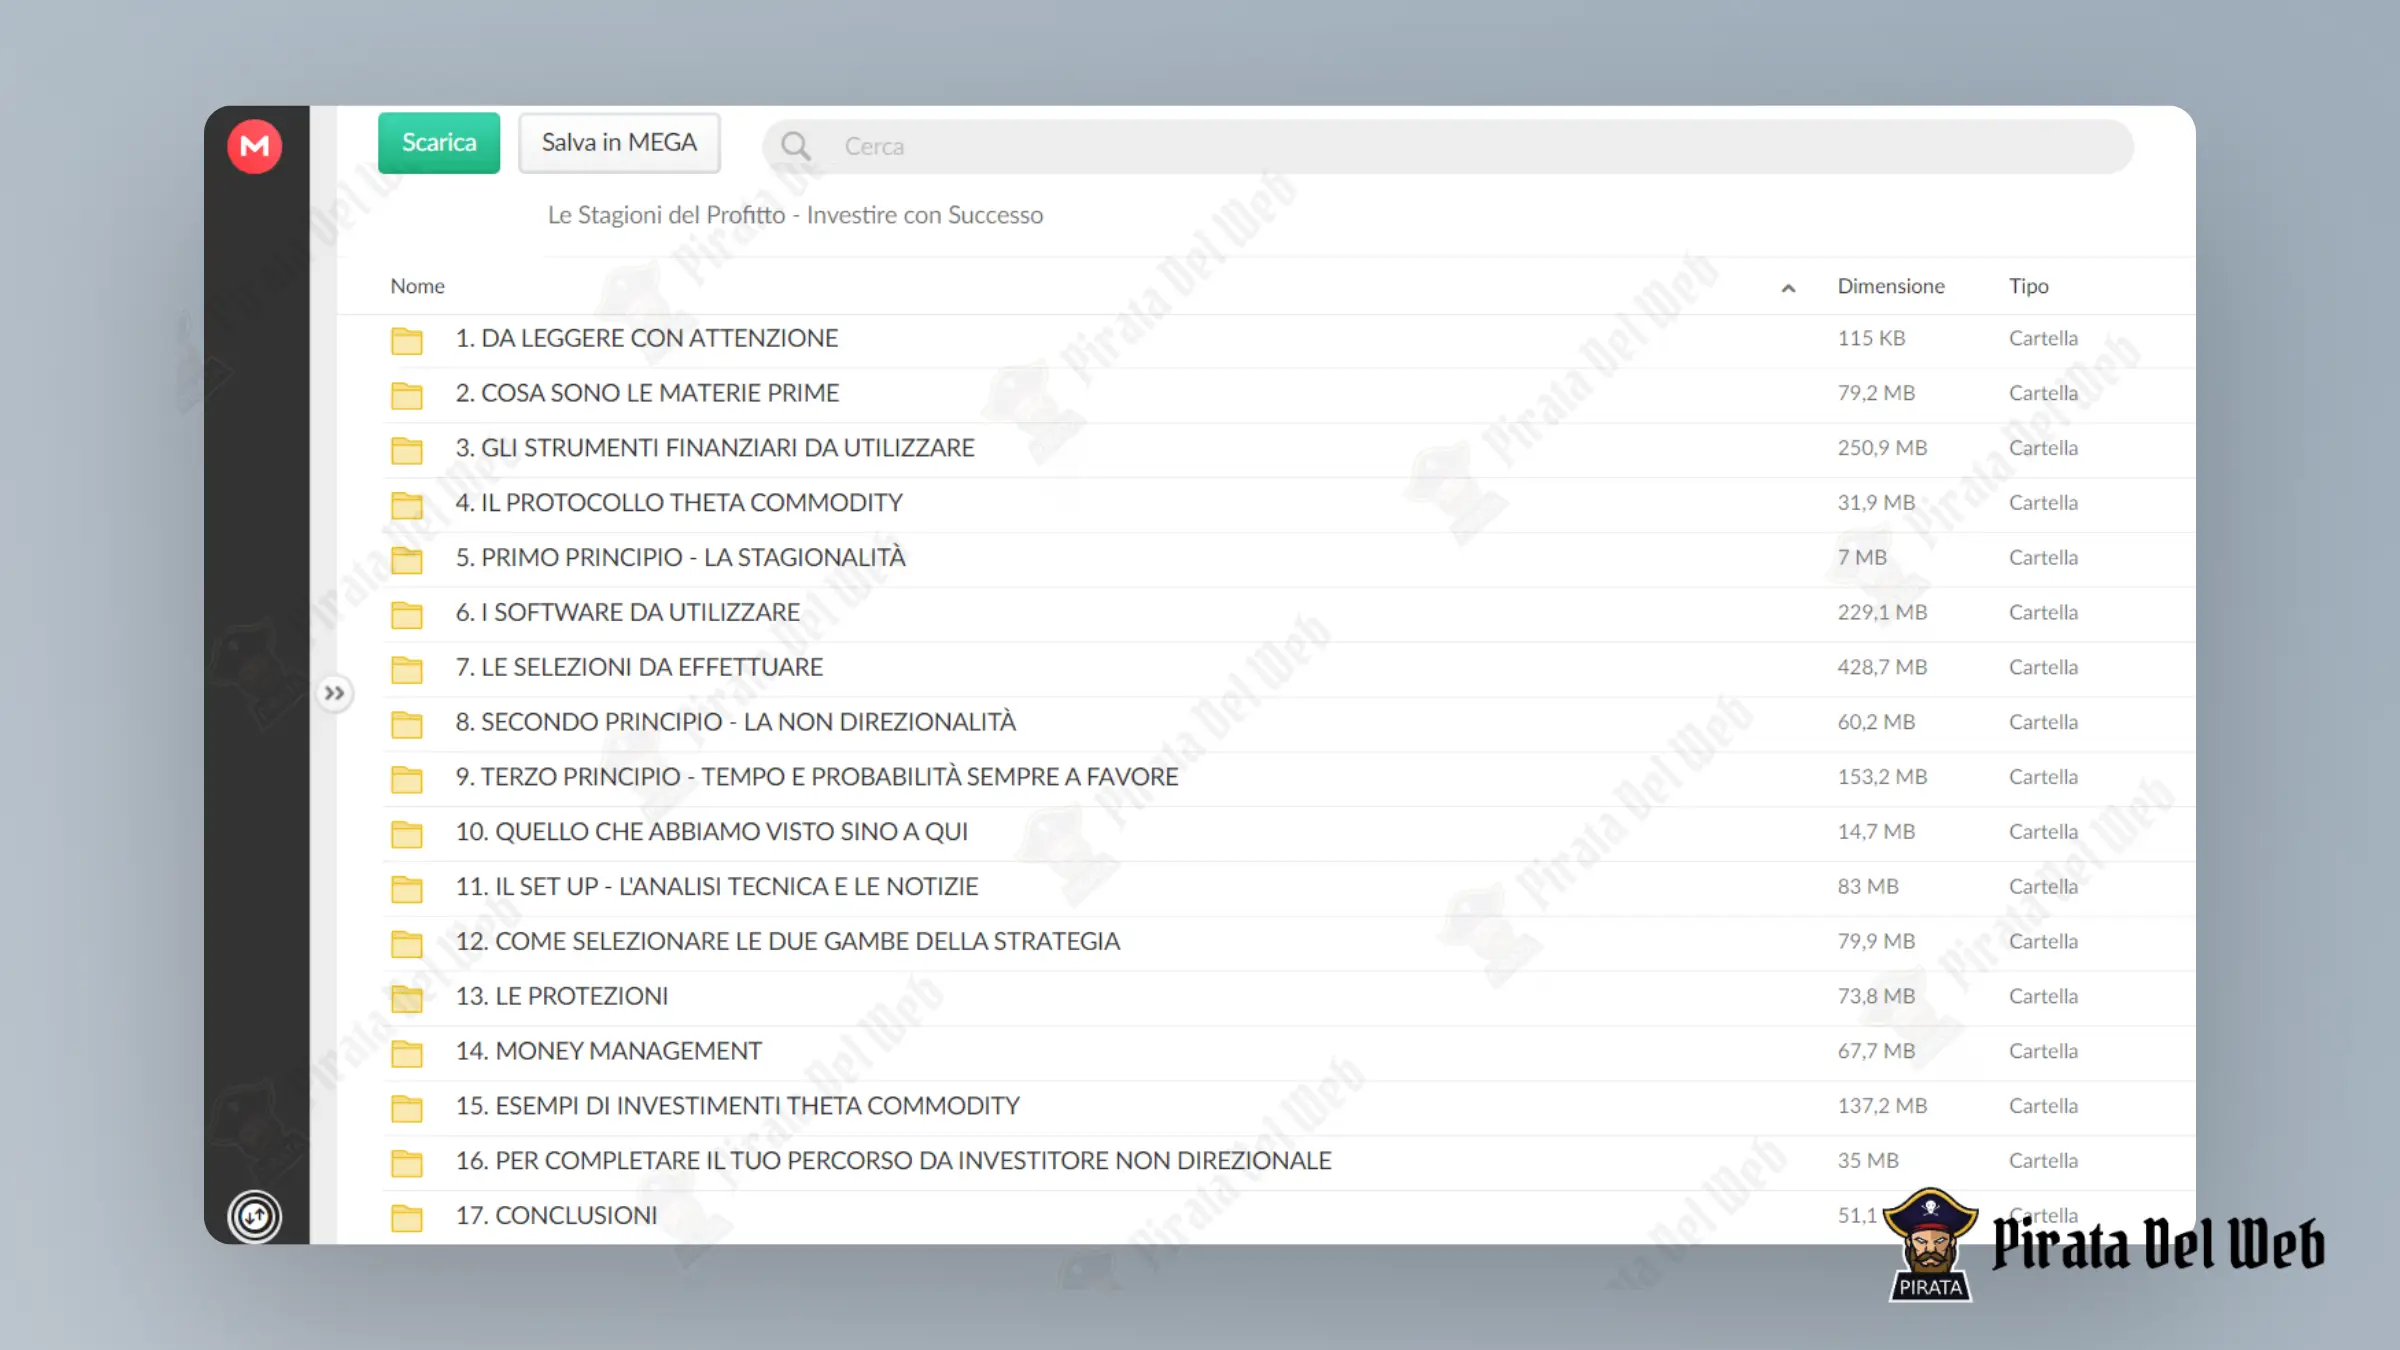
Task: Click the 250,9 MB size value
Action: 1882,448
